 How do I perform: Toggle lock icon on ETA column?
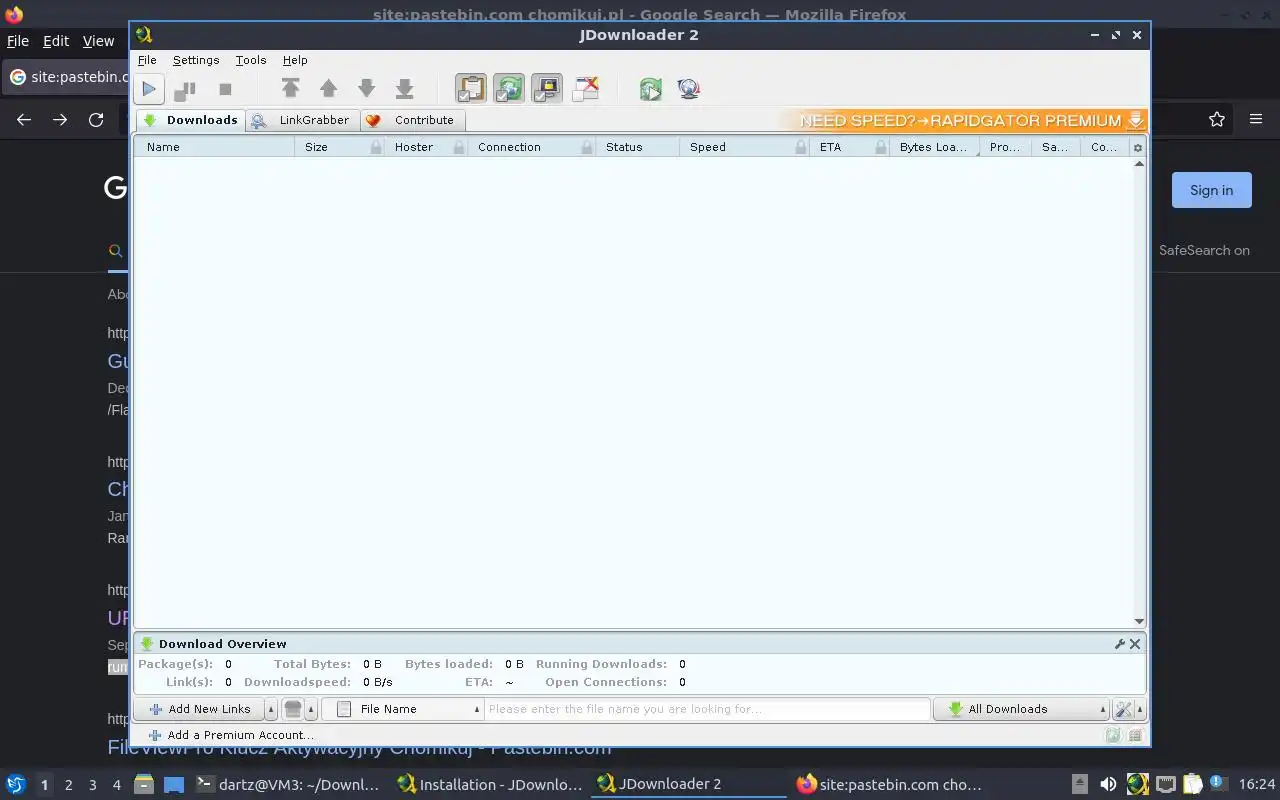point(881,147)
